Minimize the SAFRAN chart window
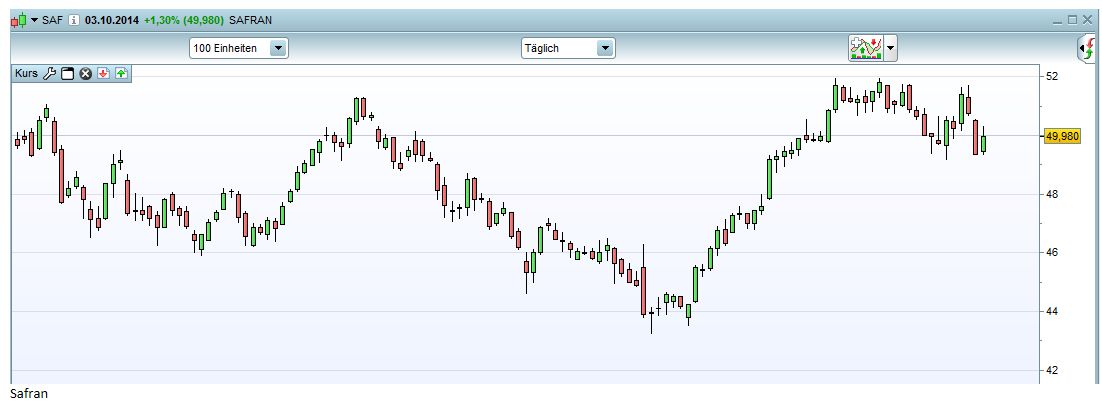Image resolution: width=1102 pixels, height=411 pixels. 1058,20
